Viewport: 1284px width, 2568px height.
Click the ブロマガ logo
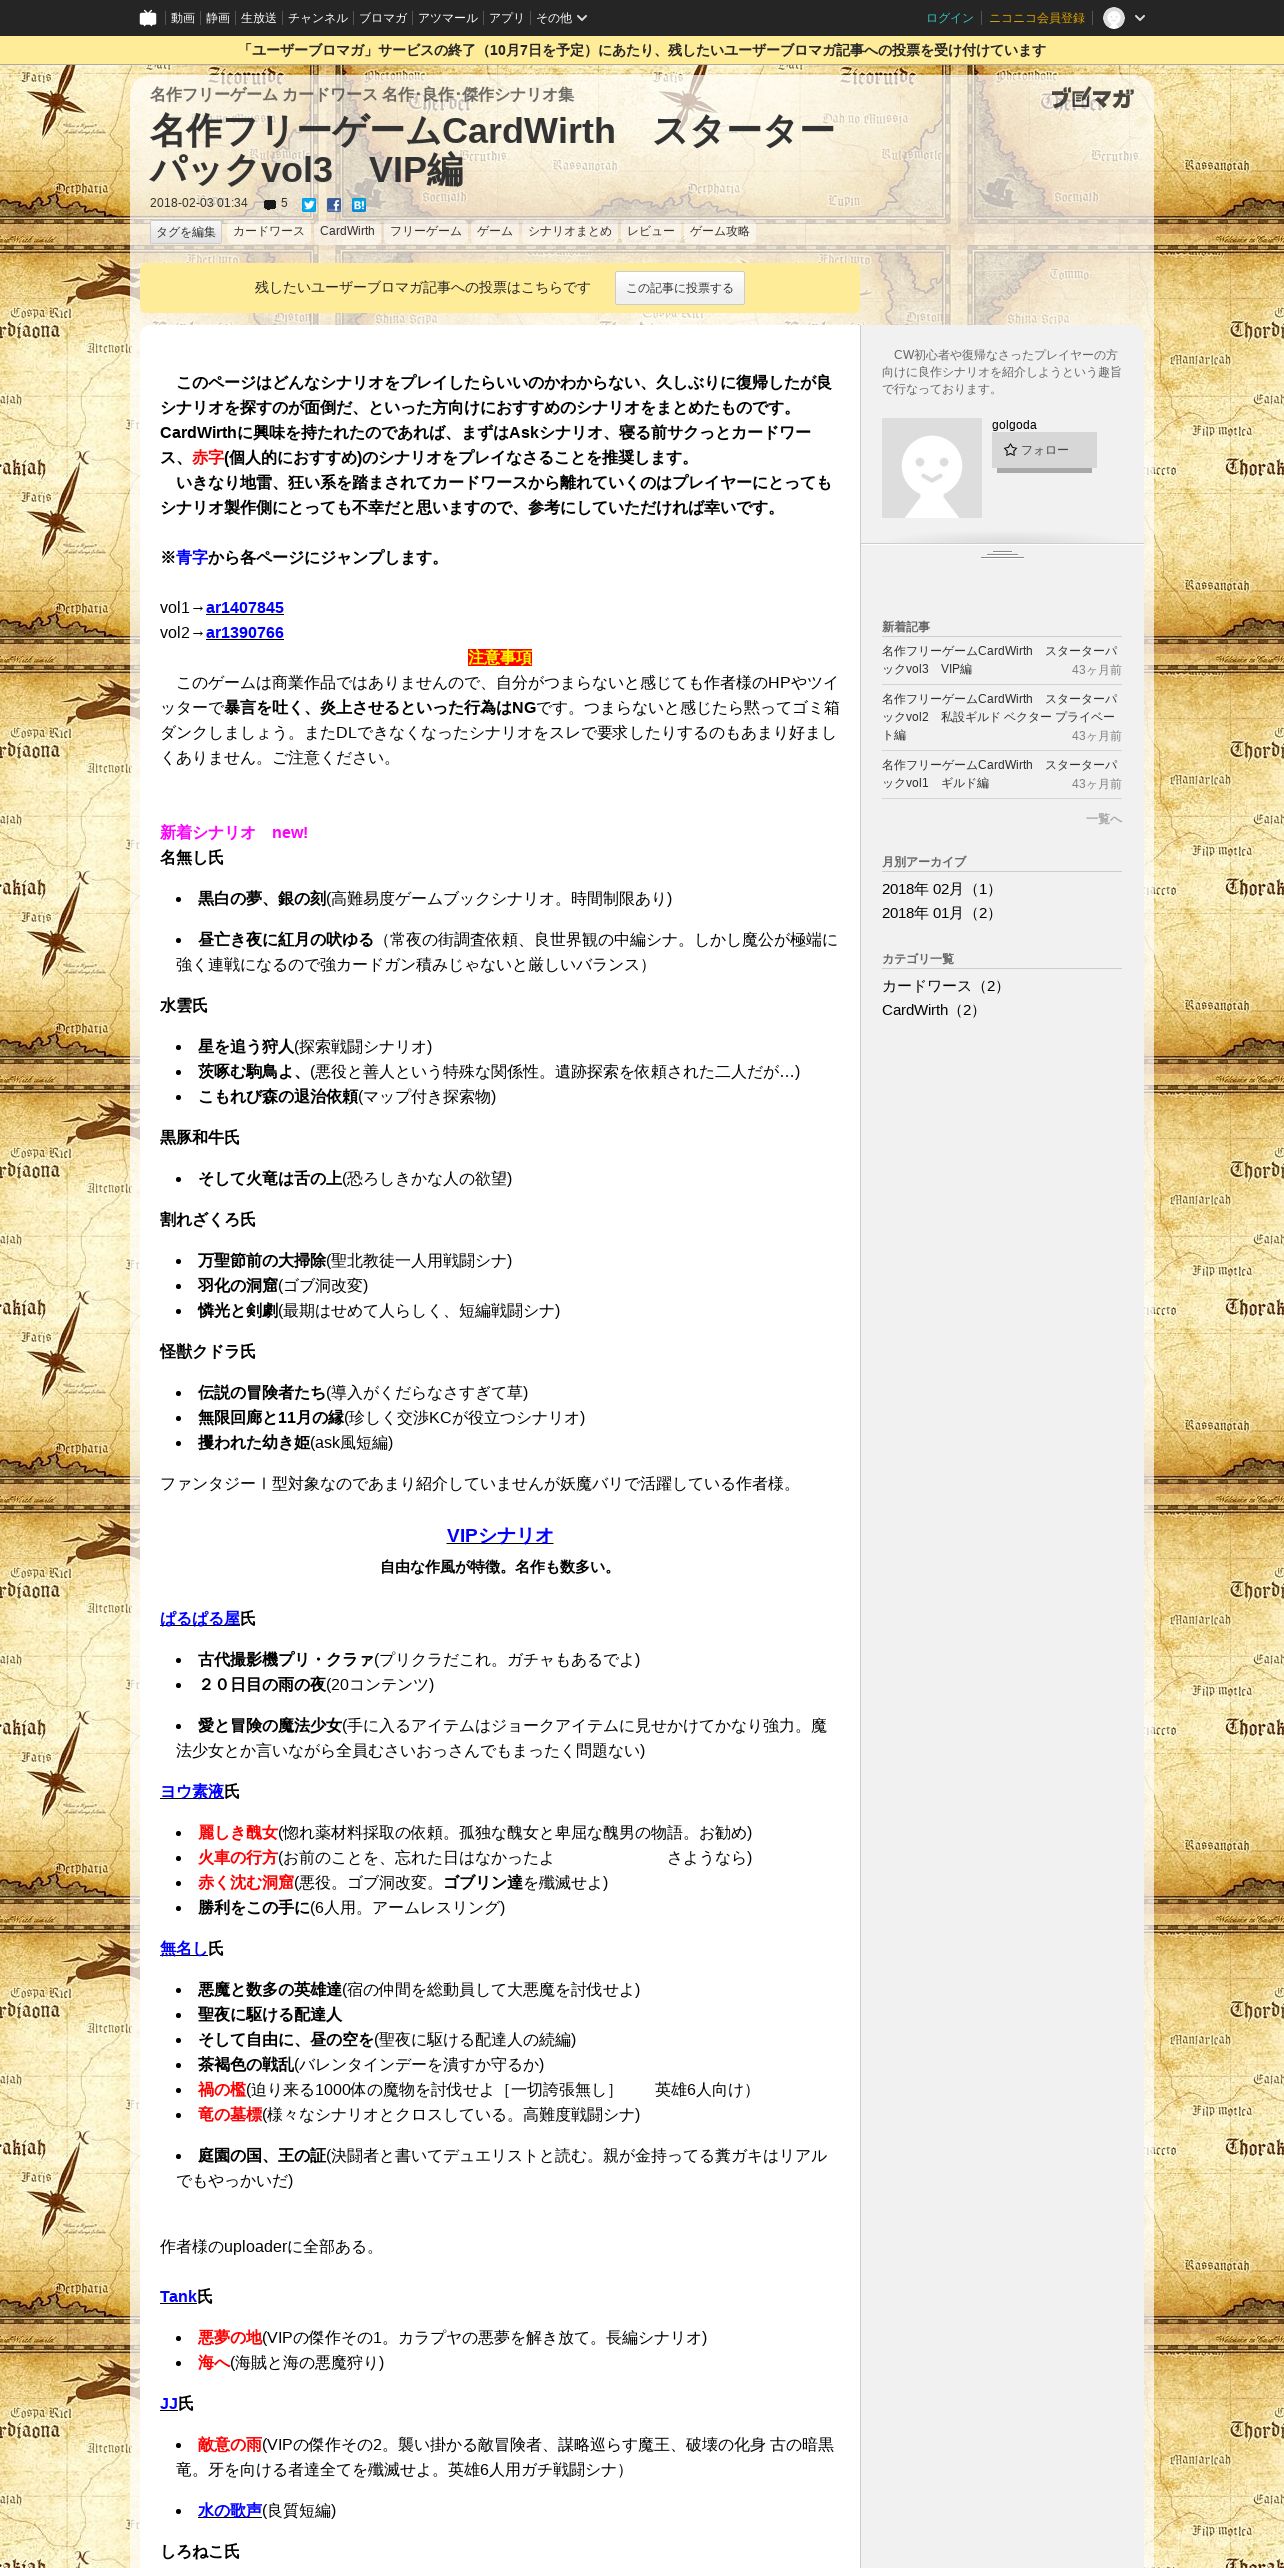click(1092, 98)
